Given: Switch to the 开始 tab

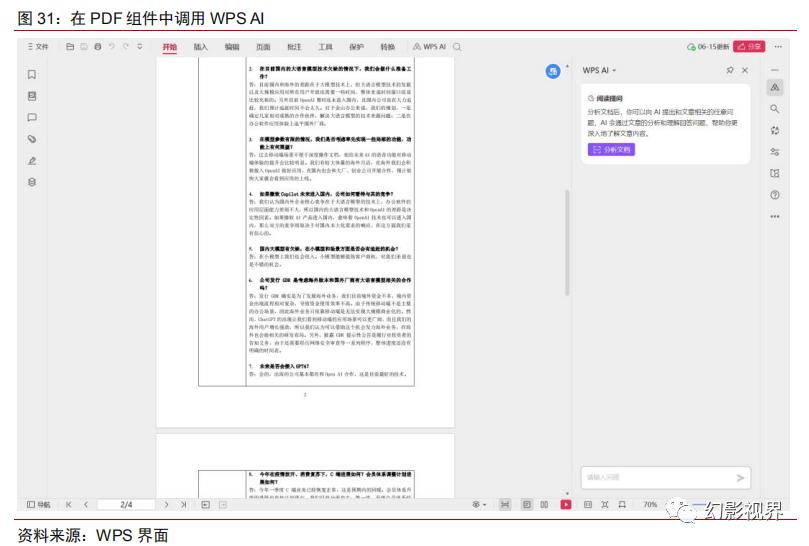Looking at the screenshot, I should tap(170, 47).
